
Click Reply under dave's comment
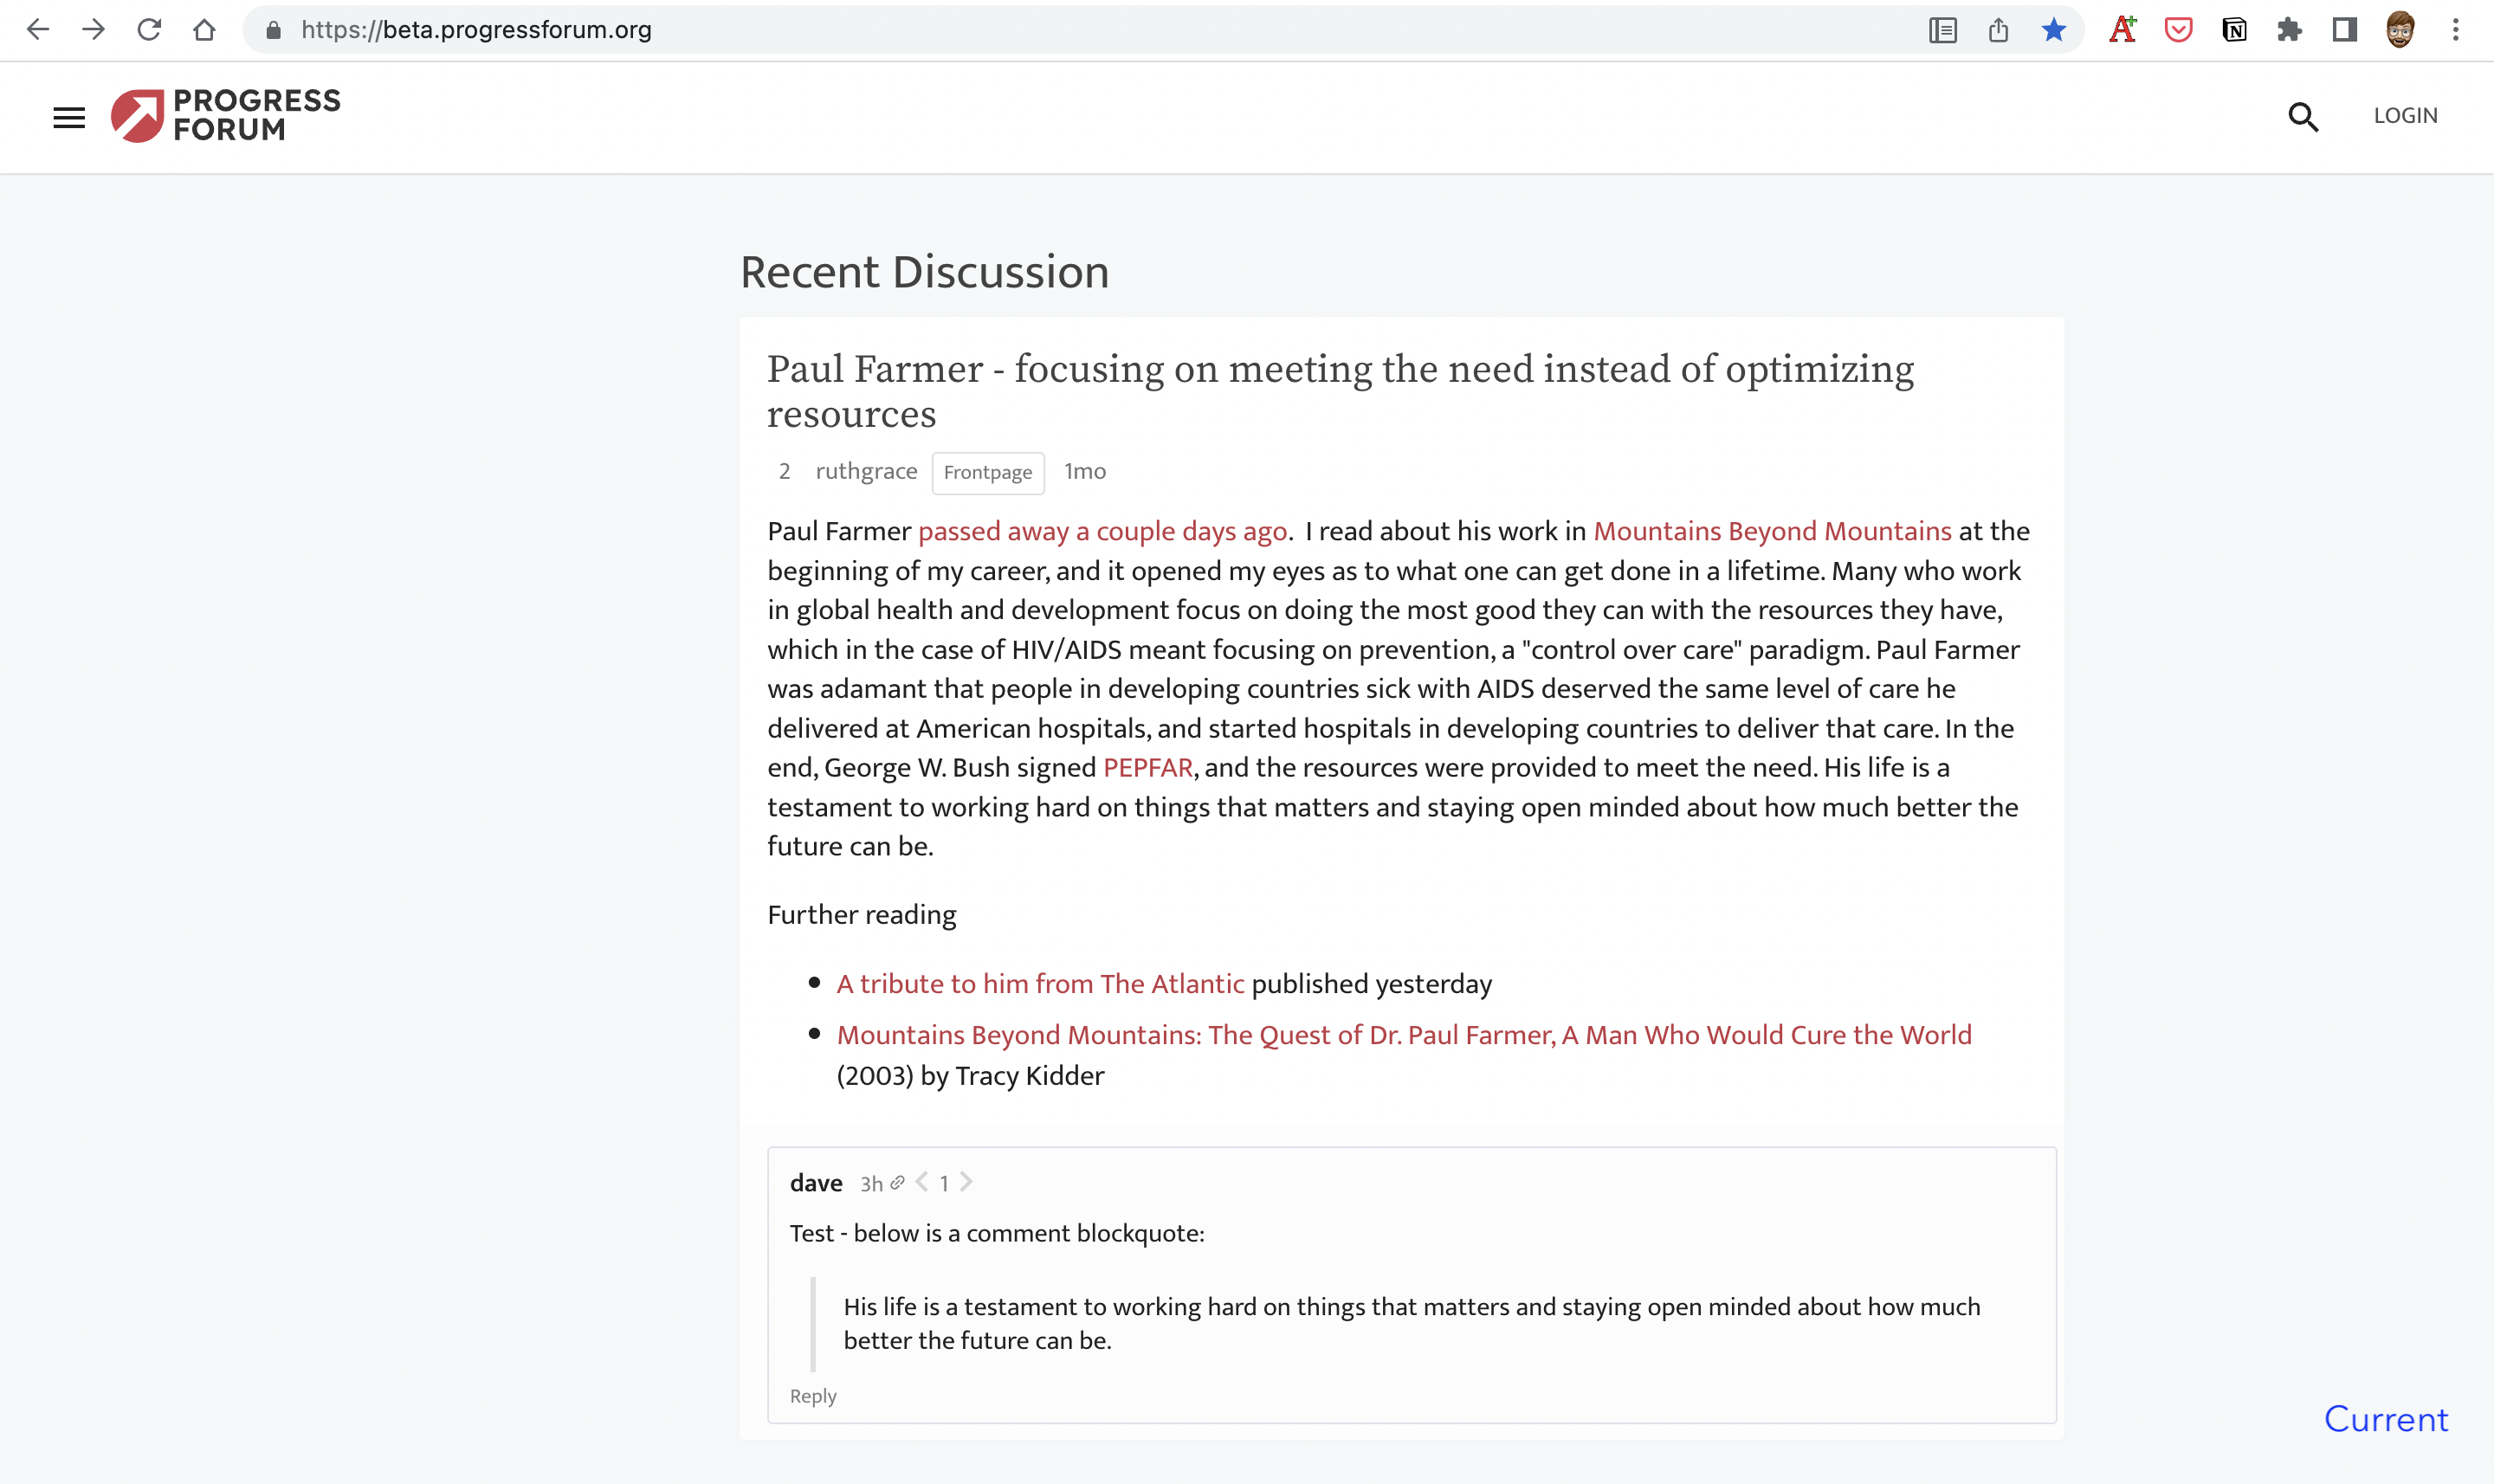(812, 1396)
